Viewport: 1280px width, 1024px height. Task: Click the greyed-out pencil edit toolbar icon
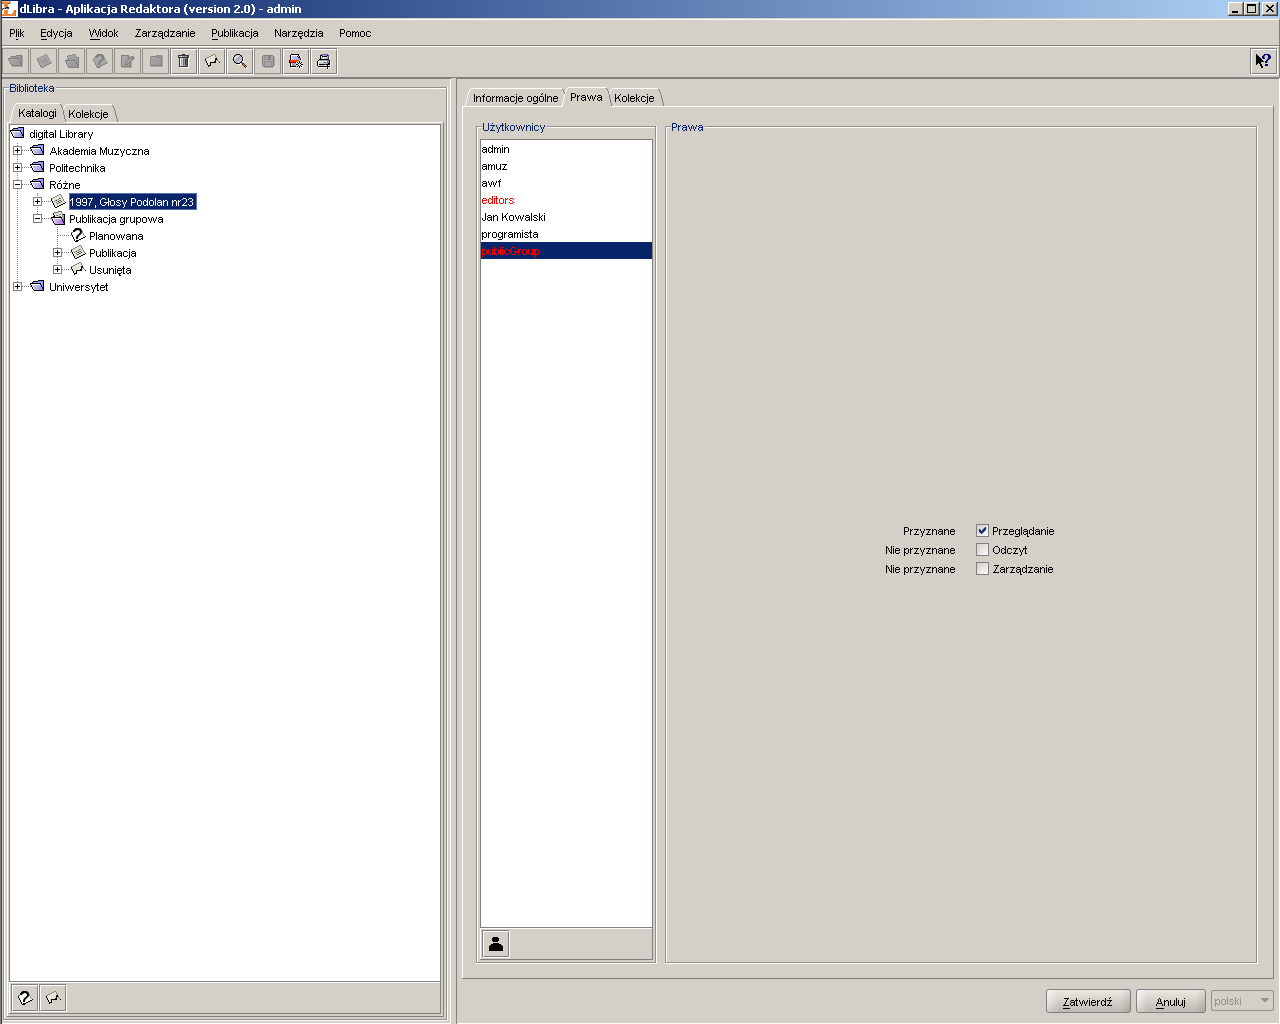click(x=128, y=61)
